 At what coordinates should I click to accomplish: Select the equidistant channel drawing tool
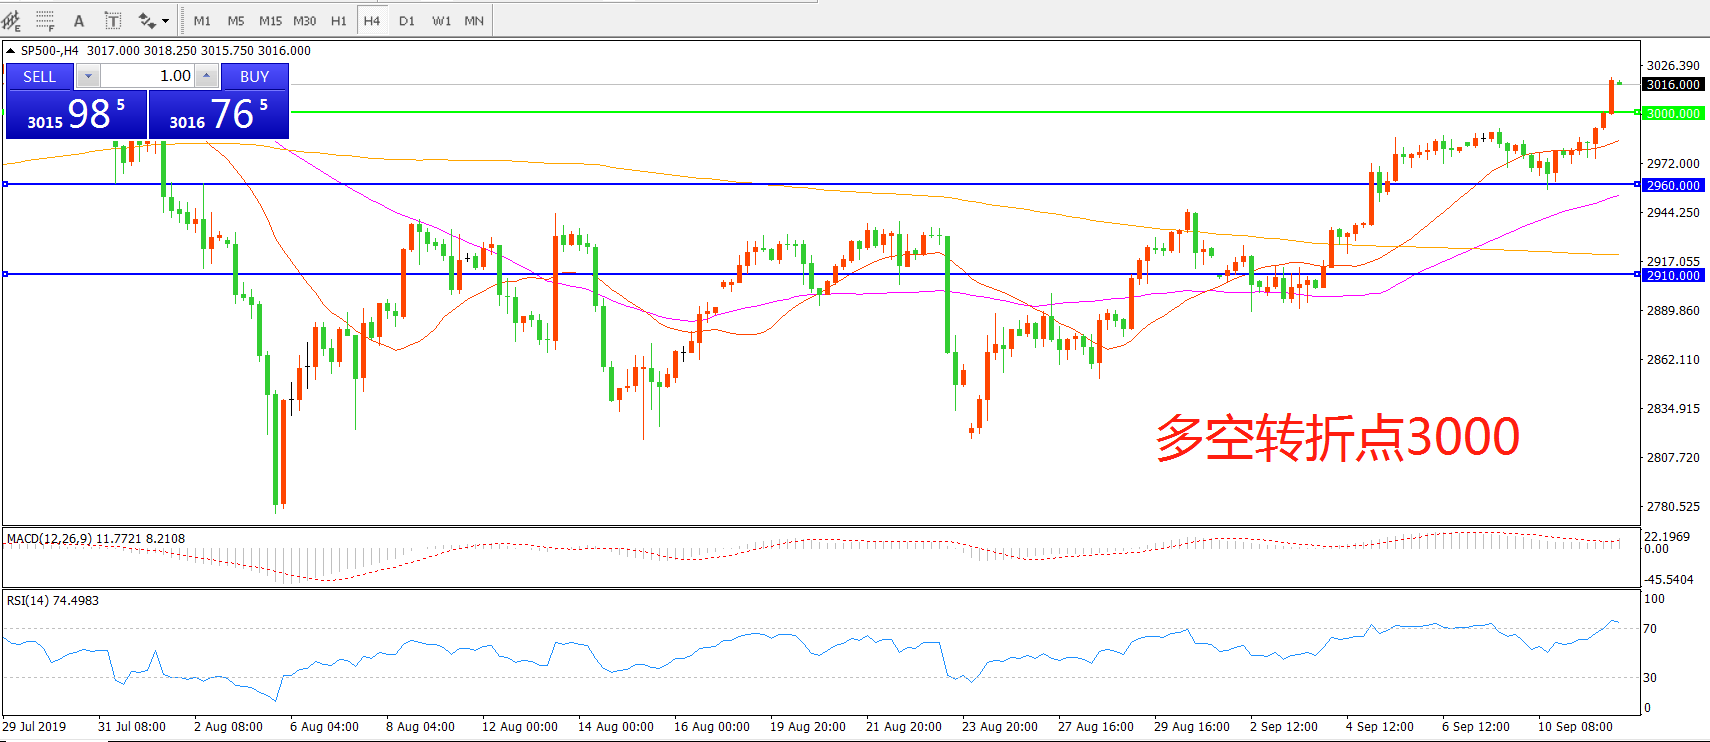click(x=12, y=20)
